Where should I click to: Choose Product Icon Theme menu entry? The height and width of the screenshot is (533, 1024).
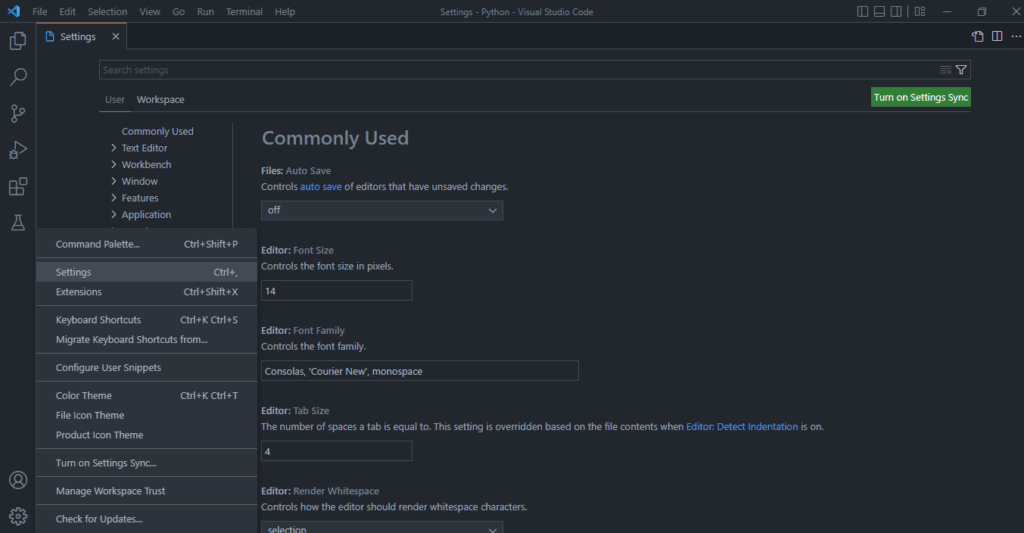[x=147, y=435]
